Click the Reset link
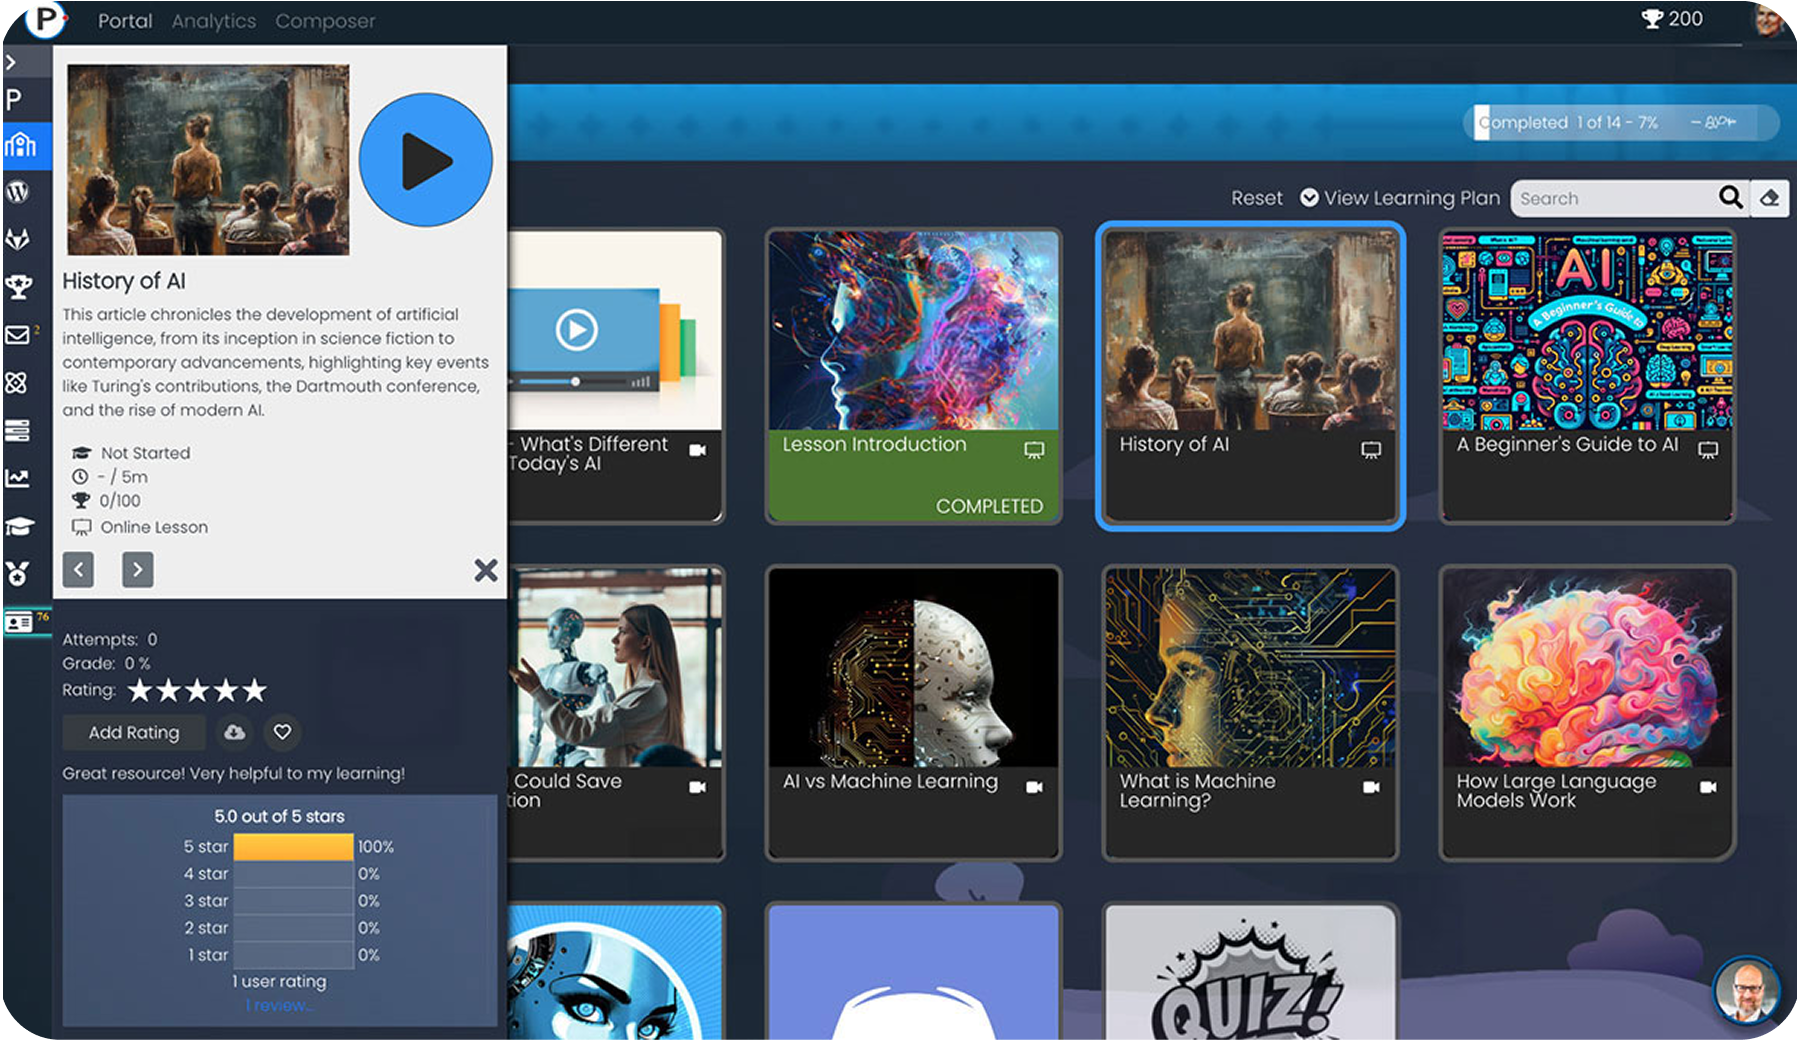The image size is (1800, 1040). tap(1256, 198)
